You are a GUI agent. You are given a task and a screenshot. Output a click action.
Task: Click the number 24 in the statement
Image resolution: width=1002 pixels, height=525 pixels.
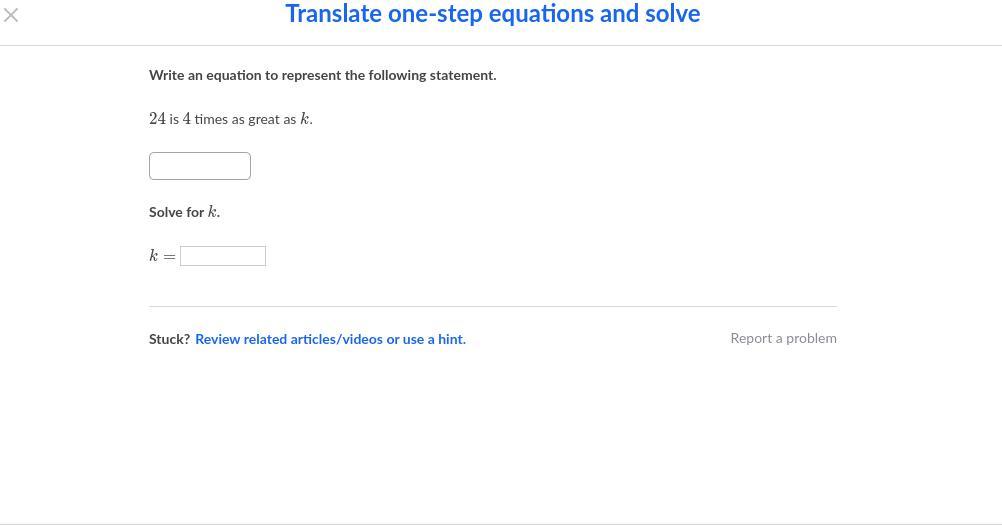point(157,119)
